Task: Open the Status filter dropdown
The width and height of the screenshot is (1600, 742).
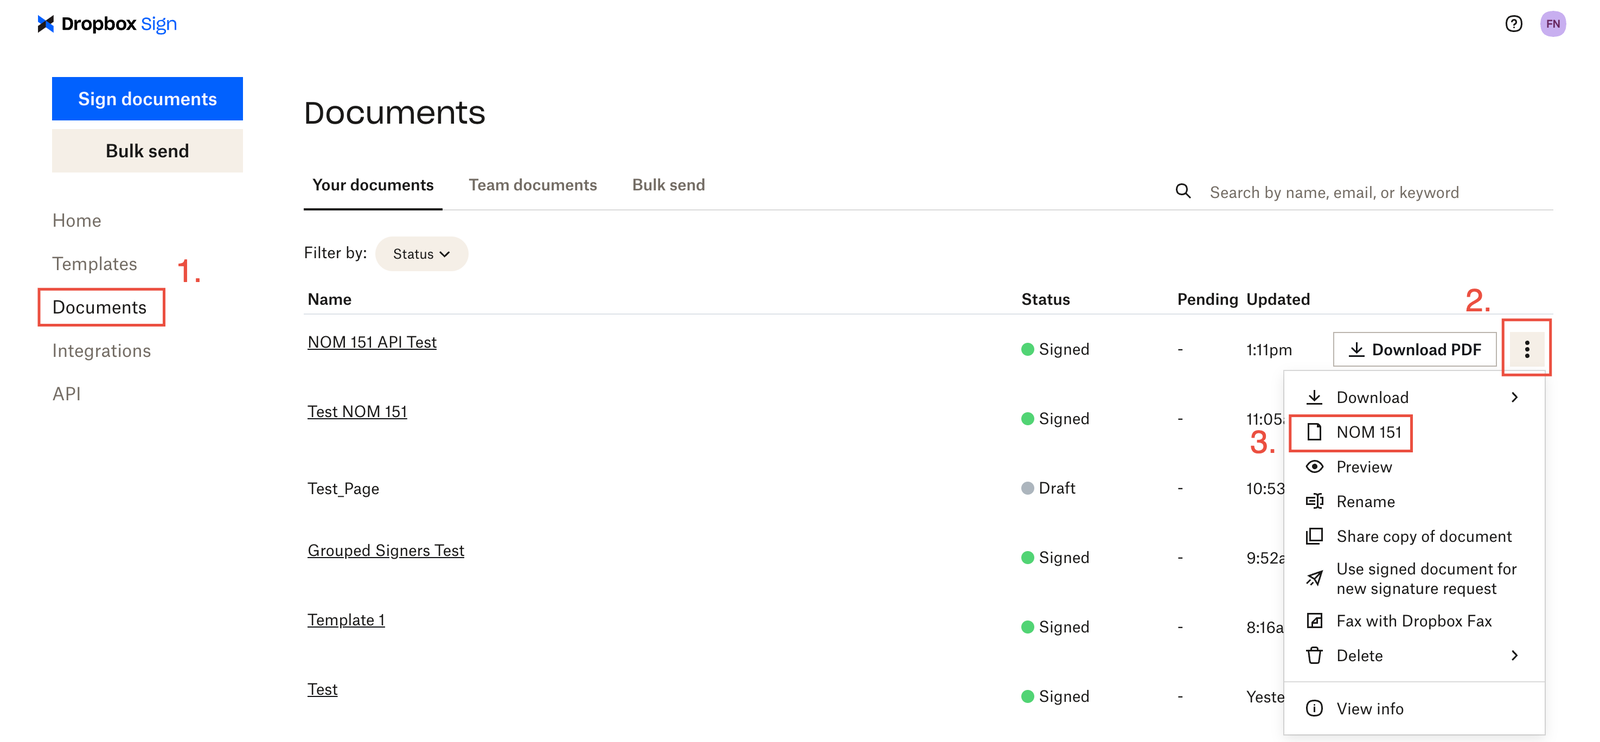Action: (x=422, y=254)
